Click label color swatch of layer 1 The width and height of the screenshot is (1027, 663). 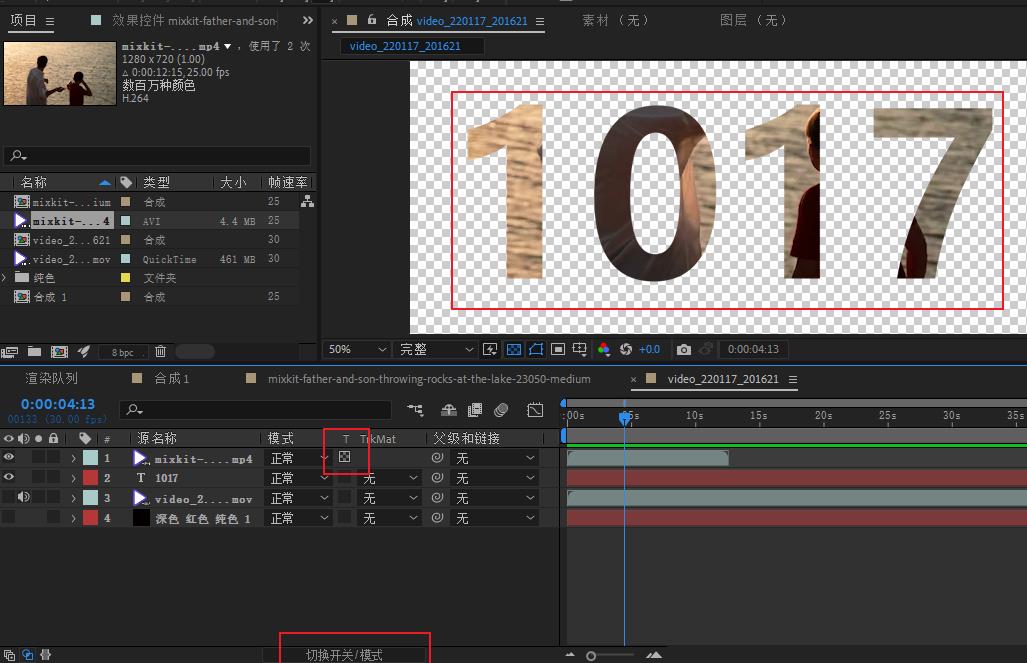(90, 458)
